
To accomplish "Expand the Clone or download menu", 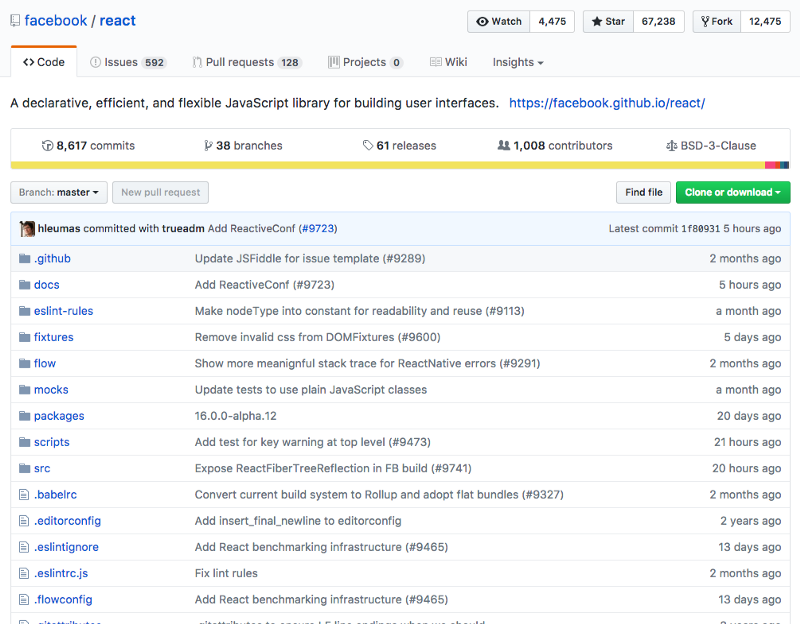I will pyautogui.click(x=733, y=192).
